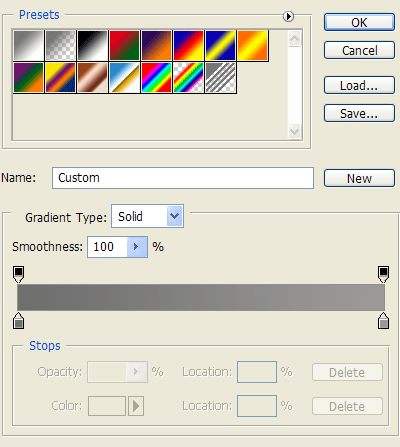Select the right opacity stop

[383, 274]
